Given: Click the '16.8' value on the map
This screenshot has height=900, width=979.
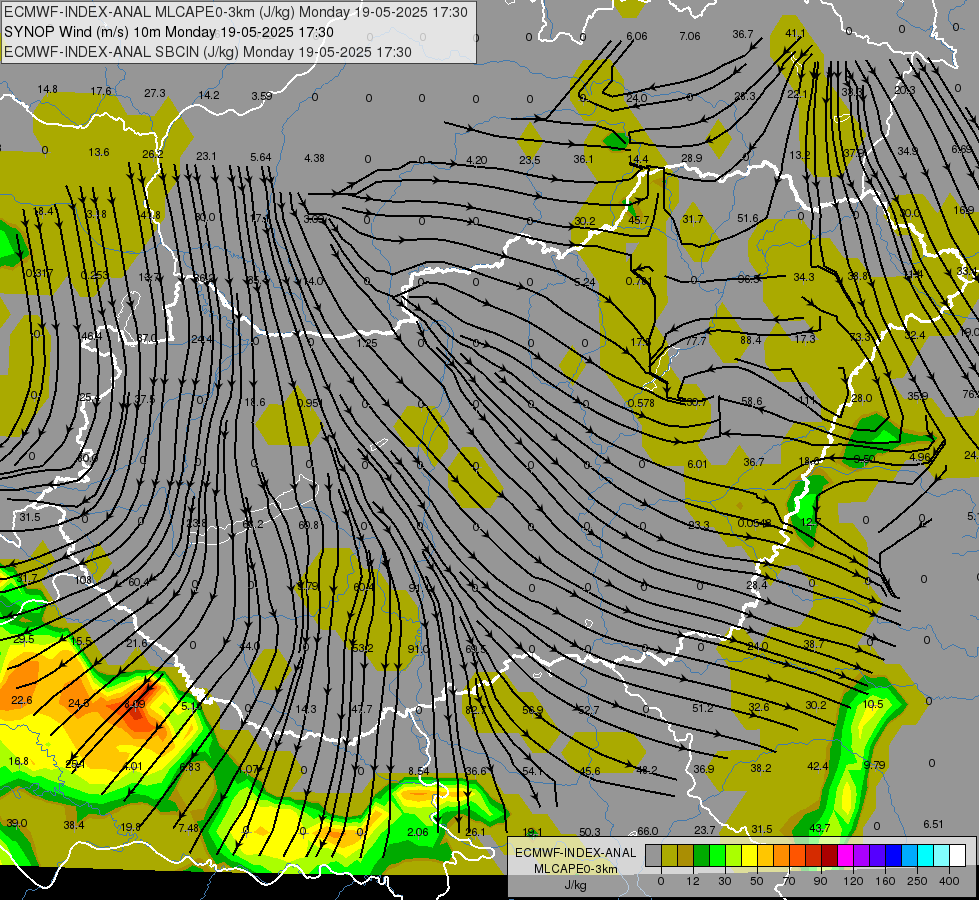Looking at the screenshot, I should pyautogui.click(x=19, y=761).
